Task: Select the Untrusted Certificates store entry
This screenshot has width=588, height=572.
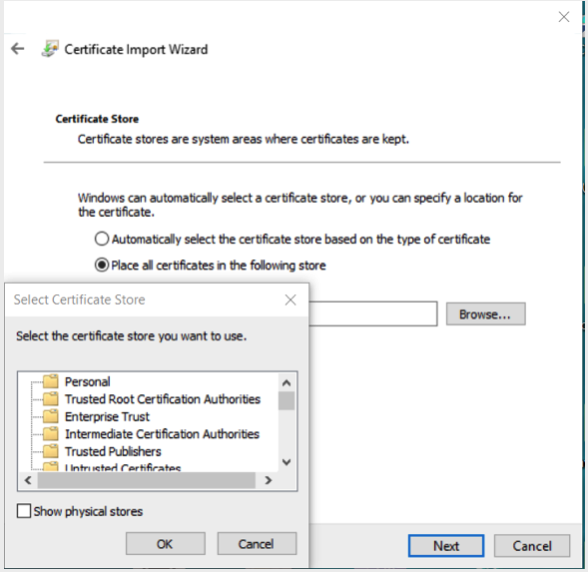Action: 123,468
